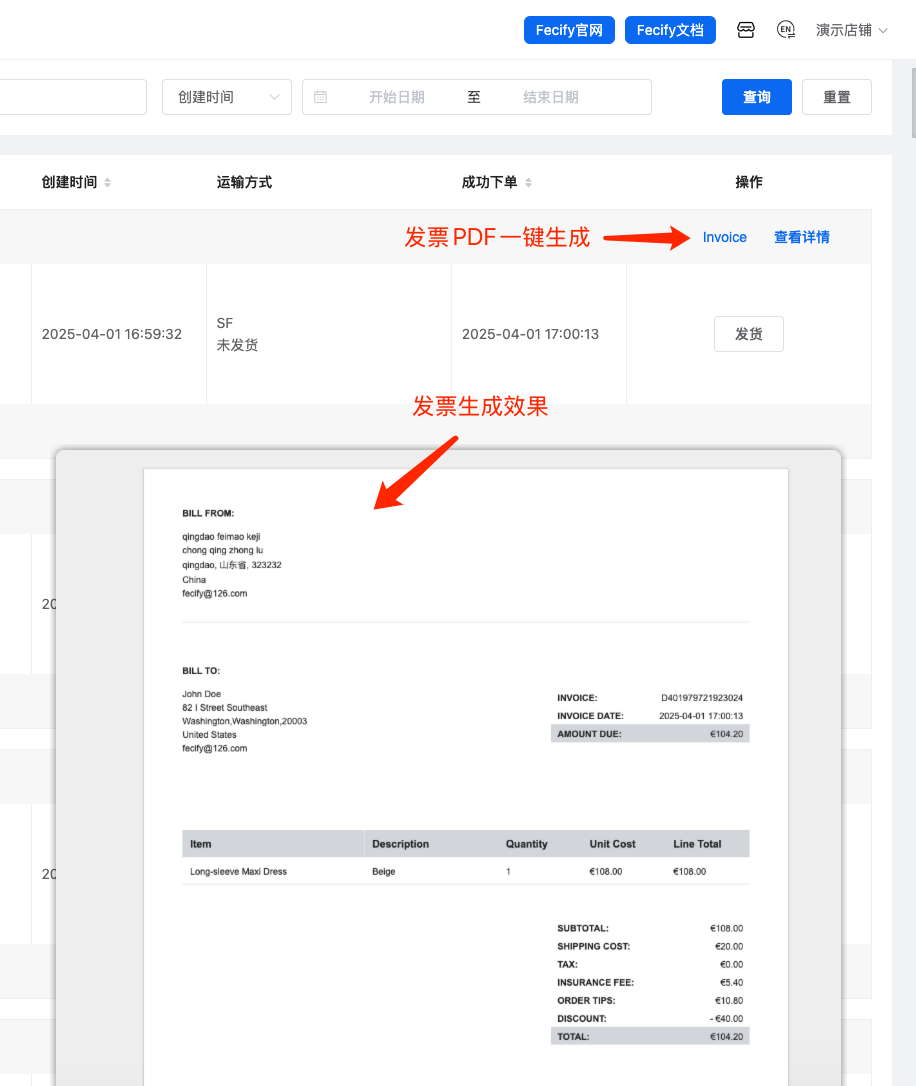This screenshot has width=916, height=1086.
Task: Click the DISCOUNT - €40.00 line
Action: pyautogui.click(x=650, y=1019)
